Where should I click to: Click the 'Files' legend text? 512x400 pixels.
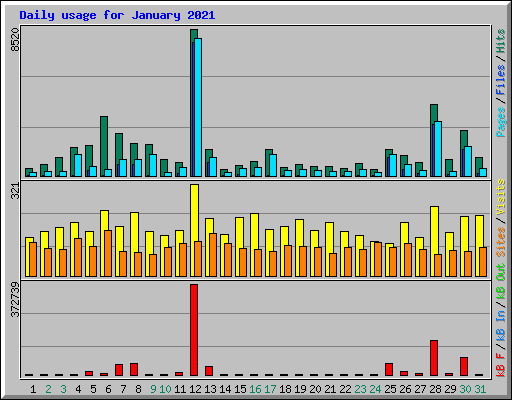pos(501,79)
